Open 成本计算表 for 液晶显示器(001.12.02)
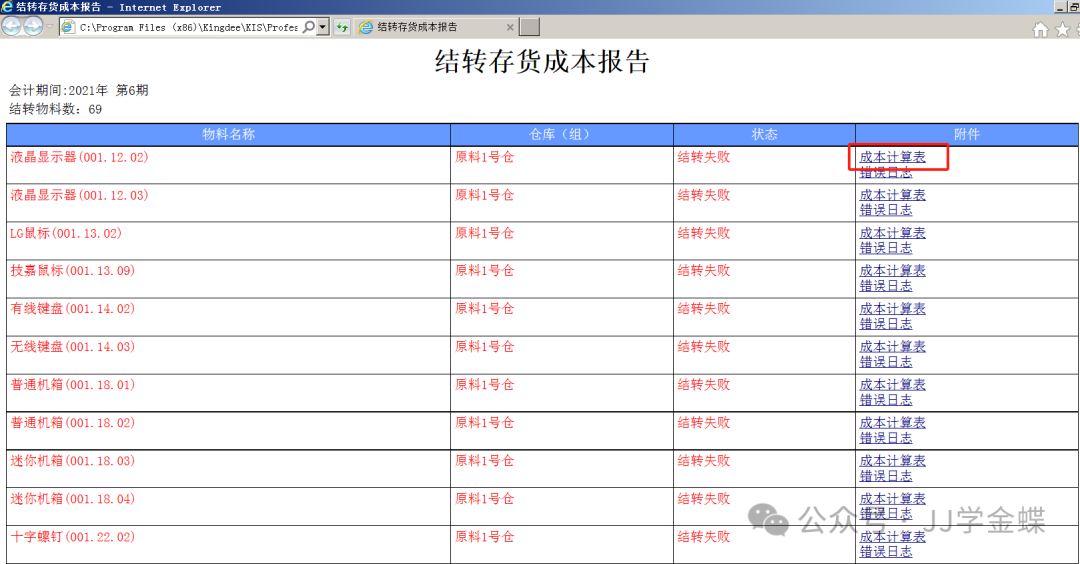Screen dimensions: 1080x564 point(892,157)
